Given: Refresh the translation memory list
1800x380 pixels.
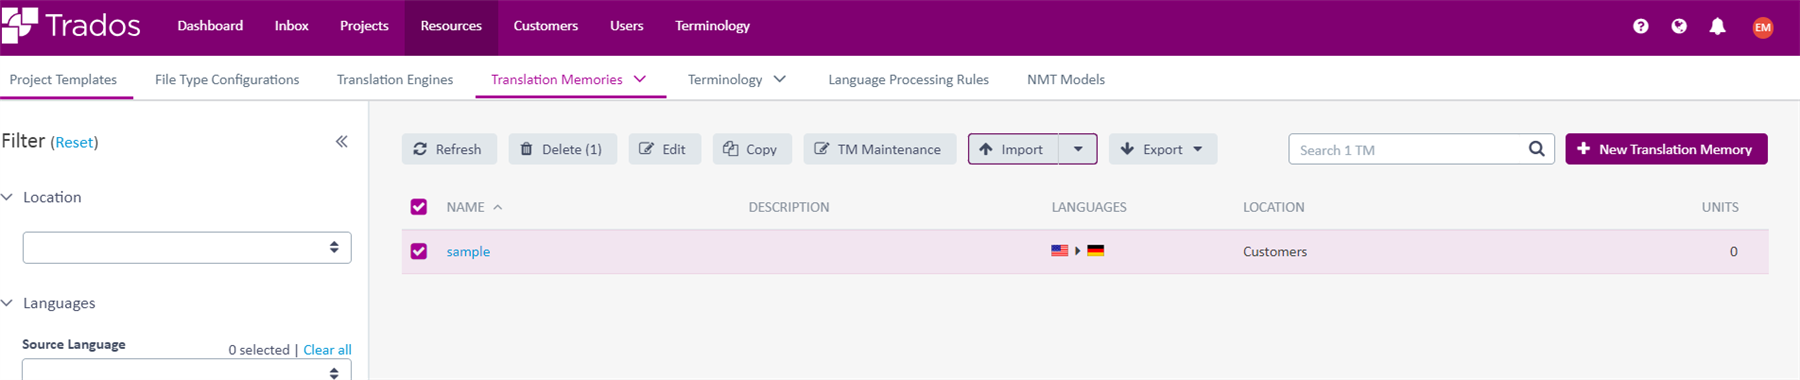Looking at the screenshot, I should [x=449, y=149].
